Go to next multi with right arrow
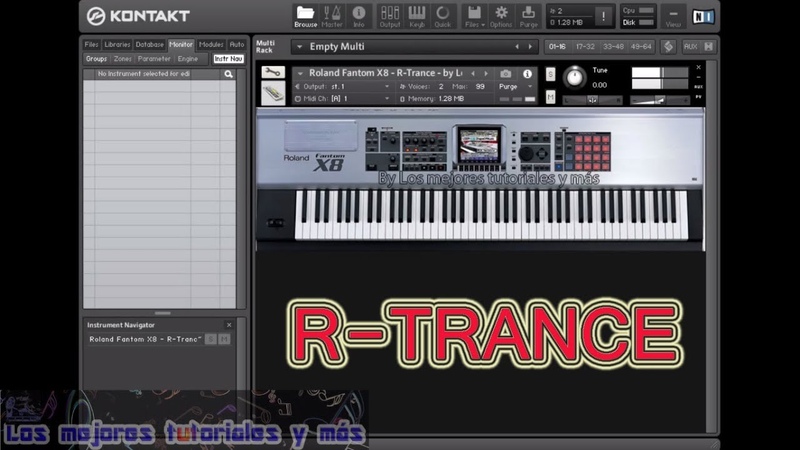This screenshot has height=450, width=800. (x=530, y=47)
